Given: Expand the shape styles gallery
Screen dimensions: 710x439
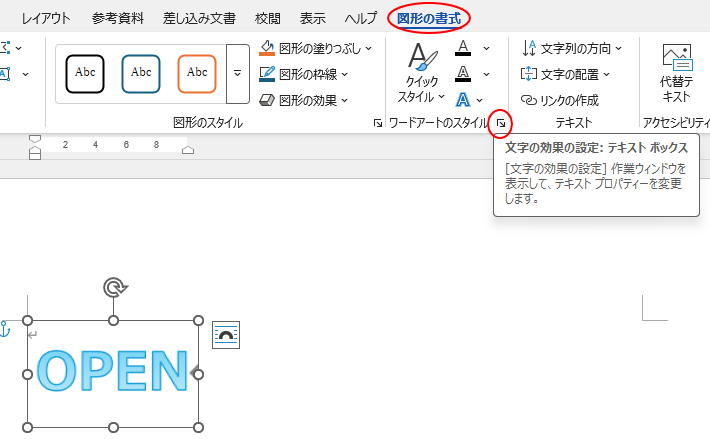Looking at the screenshot, I should coord(238,74).
